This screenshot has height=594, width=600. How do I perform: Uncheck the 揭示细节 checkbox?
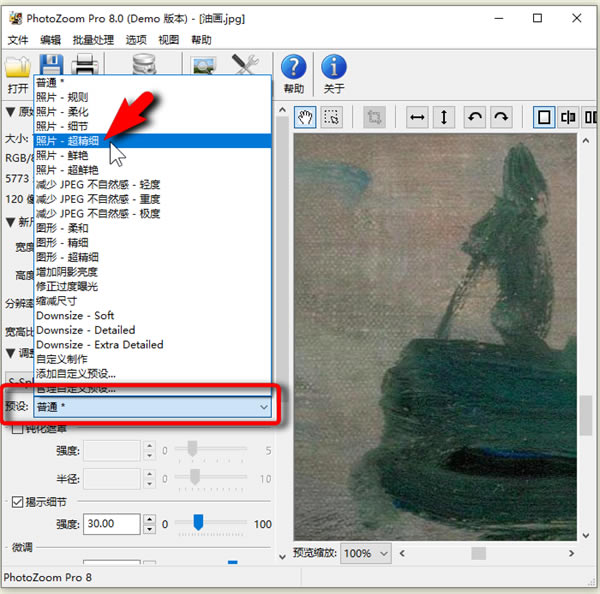(17, 502)
